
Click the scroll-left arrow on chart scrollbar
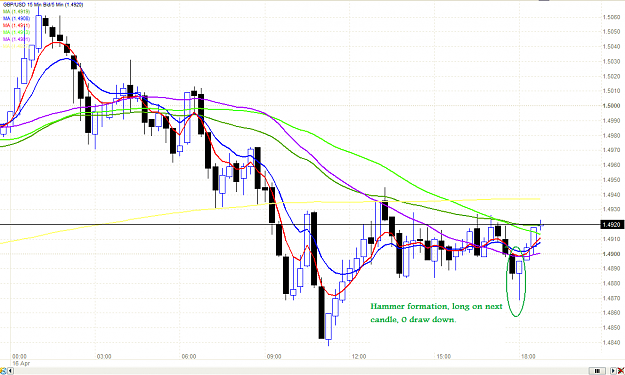point(10,371)
